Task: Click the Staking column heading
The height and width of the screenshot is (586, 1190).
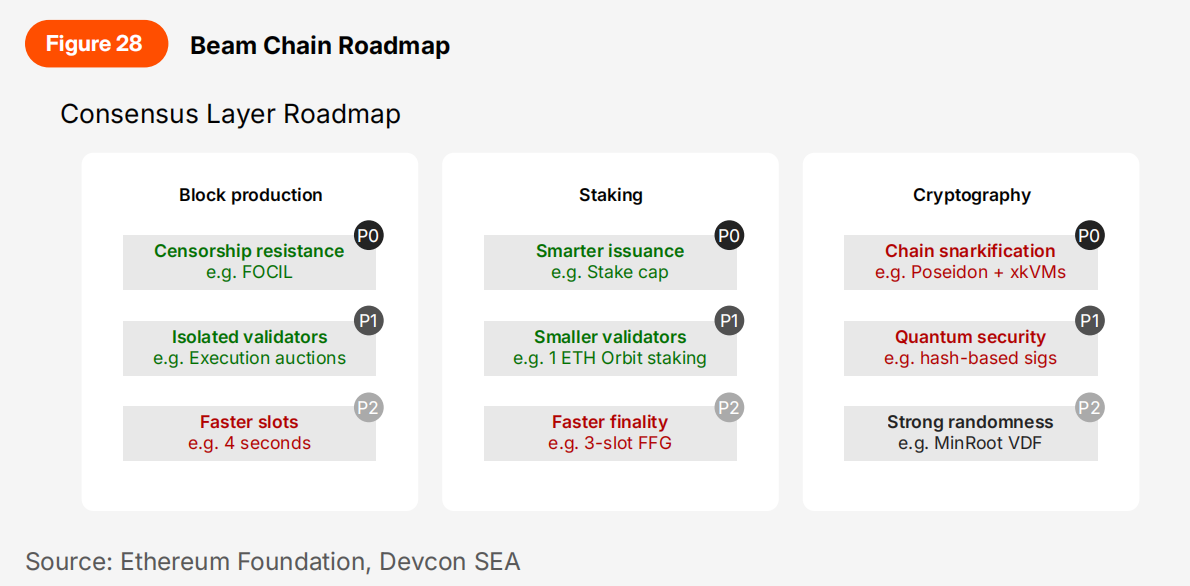Action: click(610, 195)
